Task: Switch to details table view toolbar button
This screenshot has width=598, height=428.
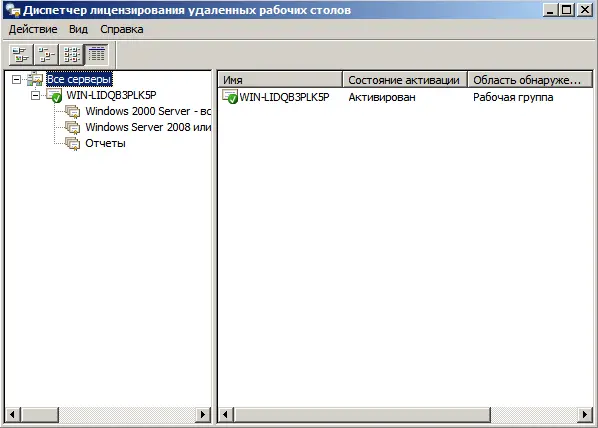Action: (x=96, y=54)
